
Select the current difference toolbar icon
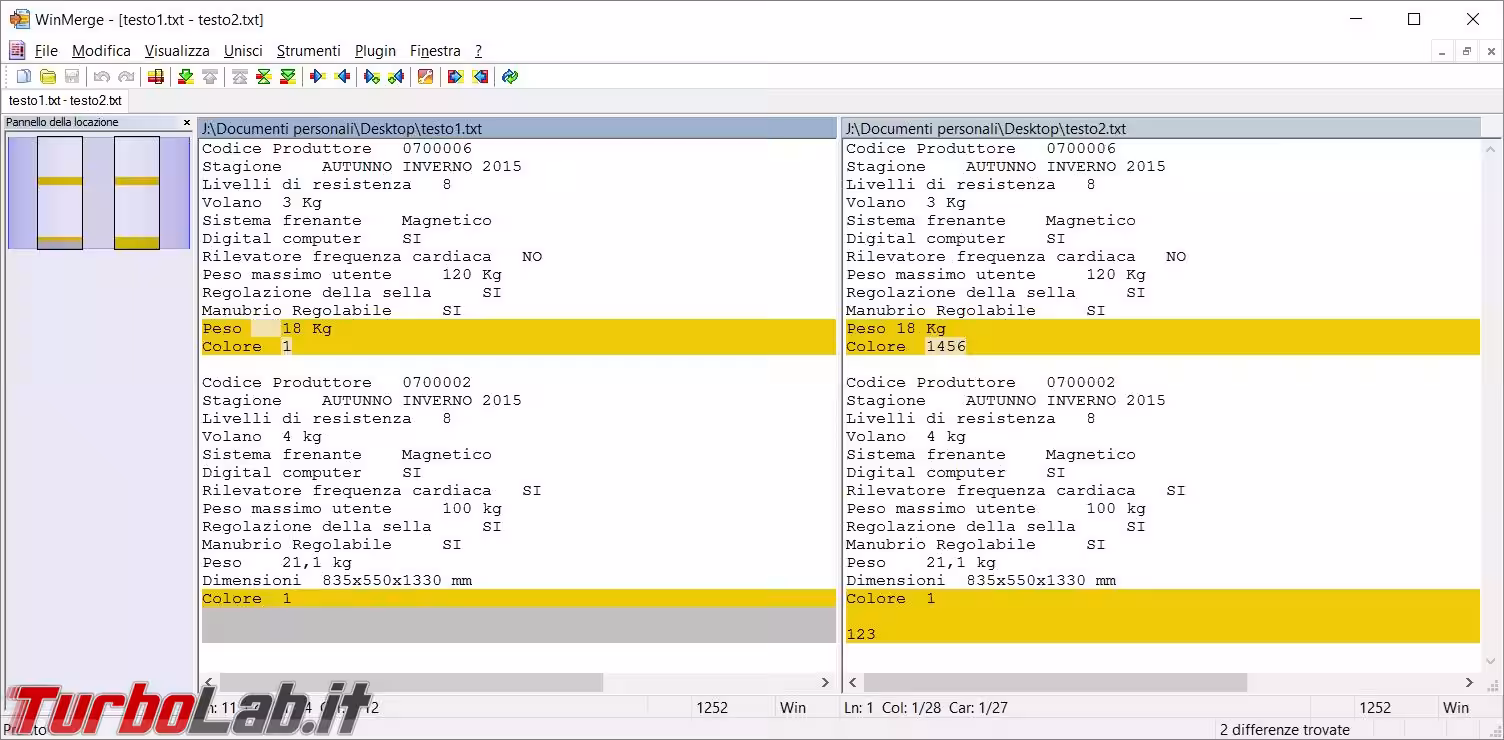264,77
